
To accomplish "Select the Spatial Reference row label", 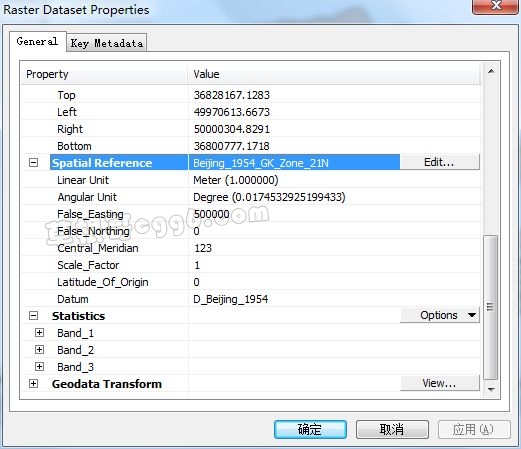I will click(x=102, y=163).
